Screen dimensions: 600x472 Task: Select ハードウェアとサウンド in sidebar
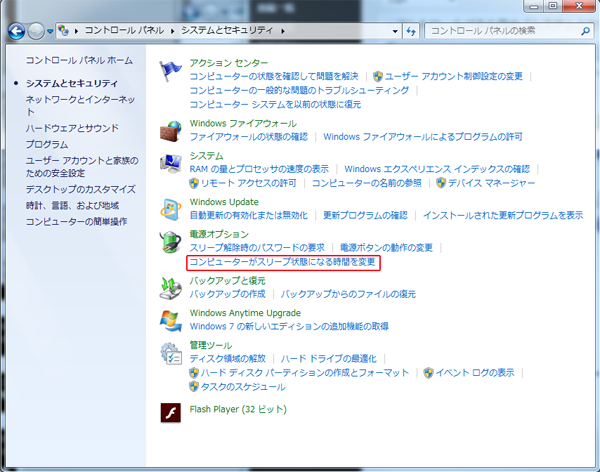[72, 128]
